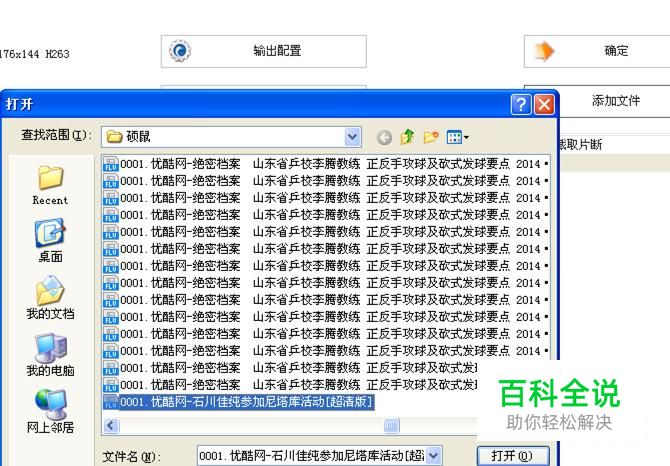
Task: Click the 打开(O) open button
Action: [x=513, y=456]
